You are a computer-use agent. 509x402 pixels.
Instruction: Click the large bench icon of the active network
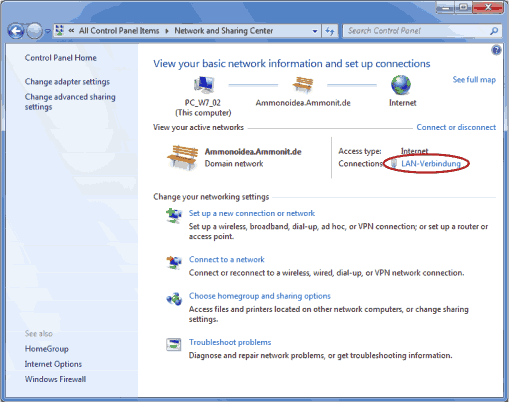click(x=182, y=158)
